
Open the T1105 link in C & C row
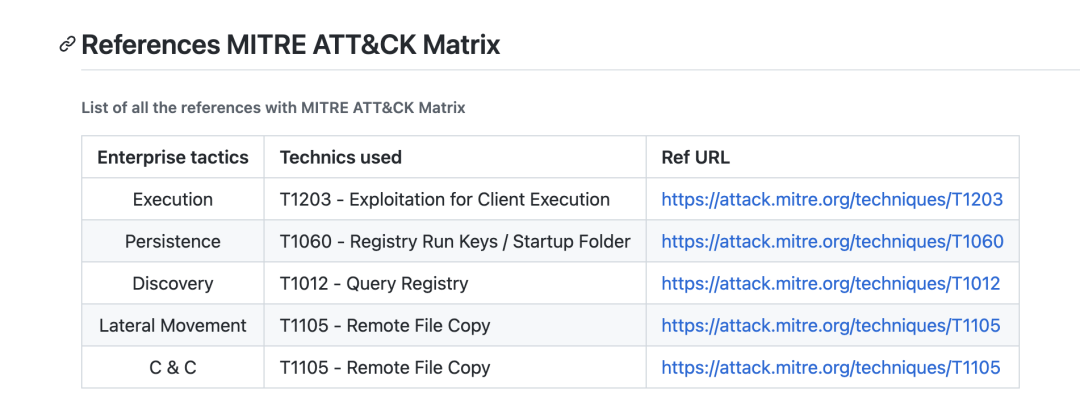coord(831,368)
